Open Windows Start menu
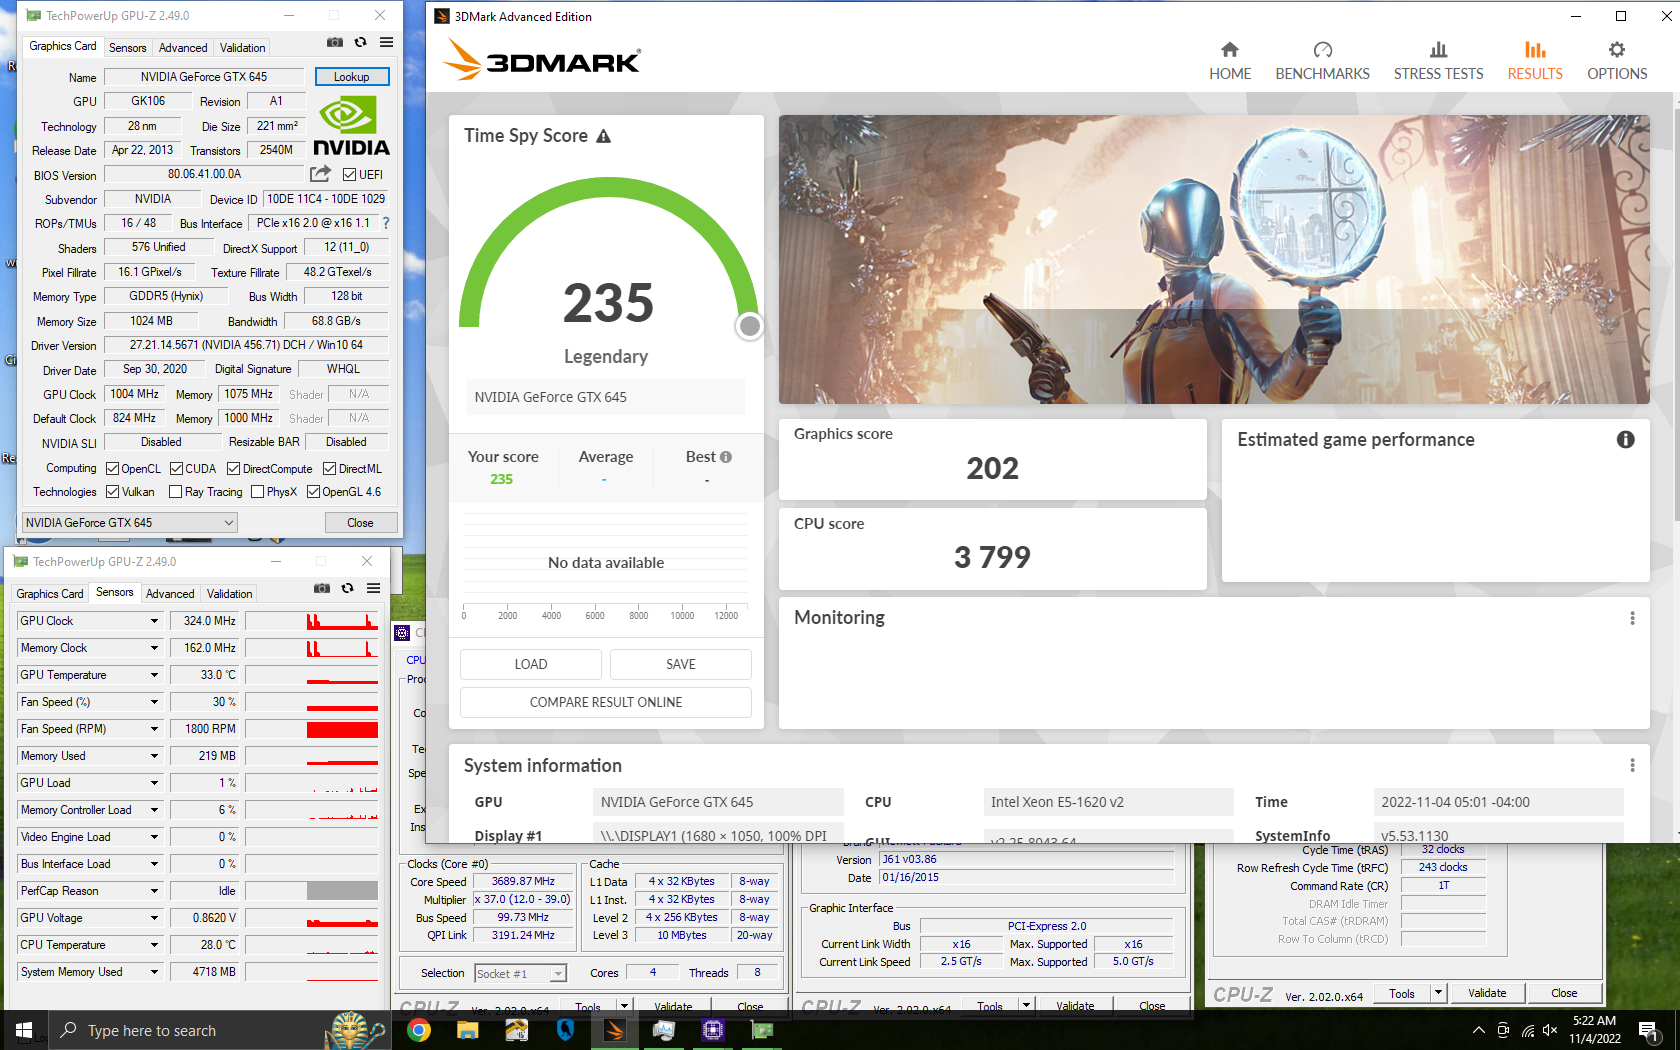The width and height of the screenshot is (1680, 1050). point(24,1030)
